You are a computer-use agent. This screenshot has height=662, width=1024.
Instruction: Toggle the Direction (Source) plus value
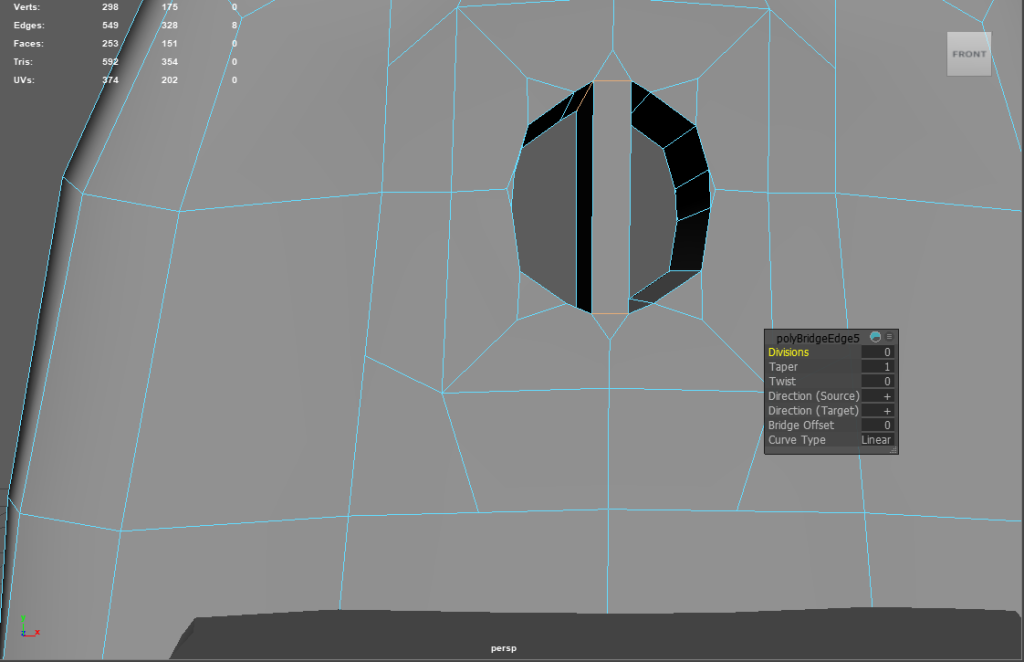click(x=877, y=396)
